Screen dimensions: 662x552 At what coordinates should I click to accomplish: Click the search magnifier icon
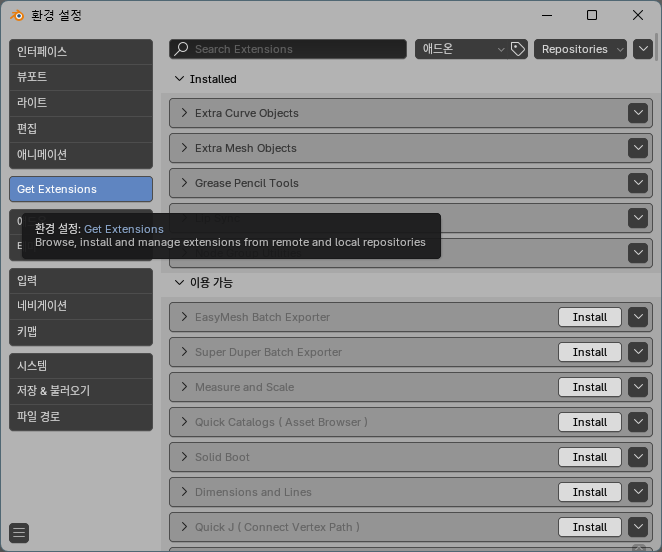point(182,49)
